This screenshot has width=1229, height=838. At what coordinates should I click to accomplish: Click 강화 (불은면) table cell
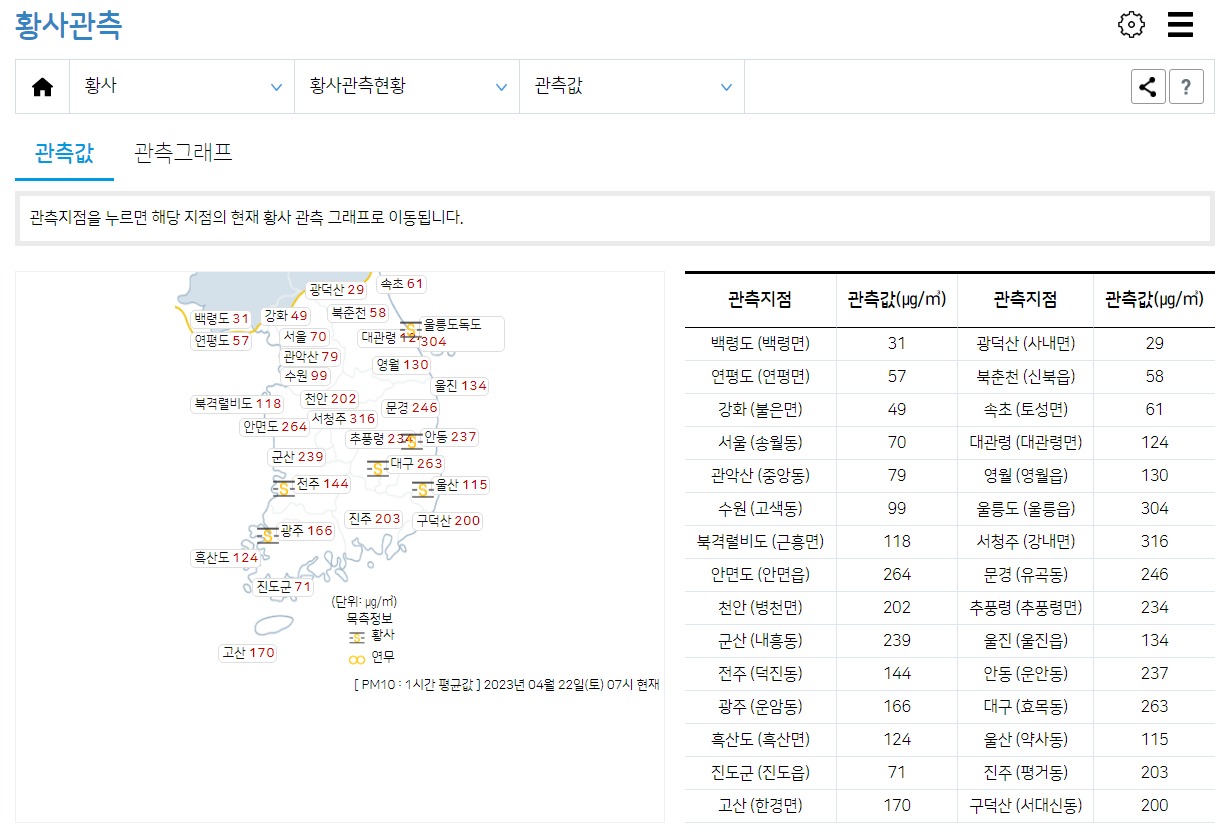(760, 409)
